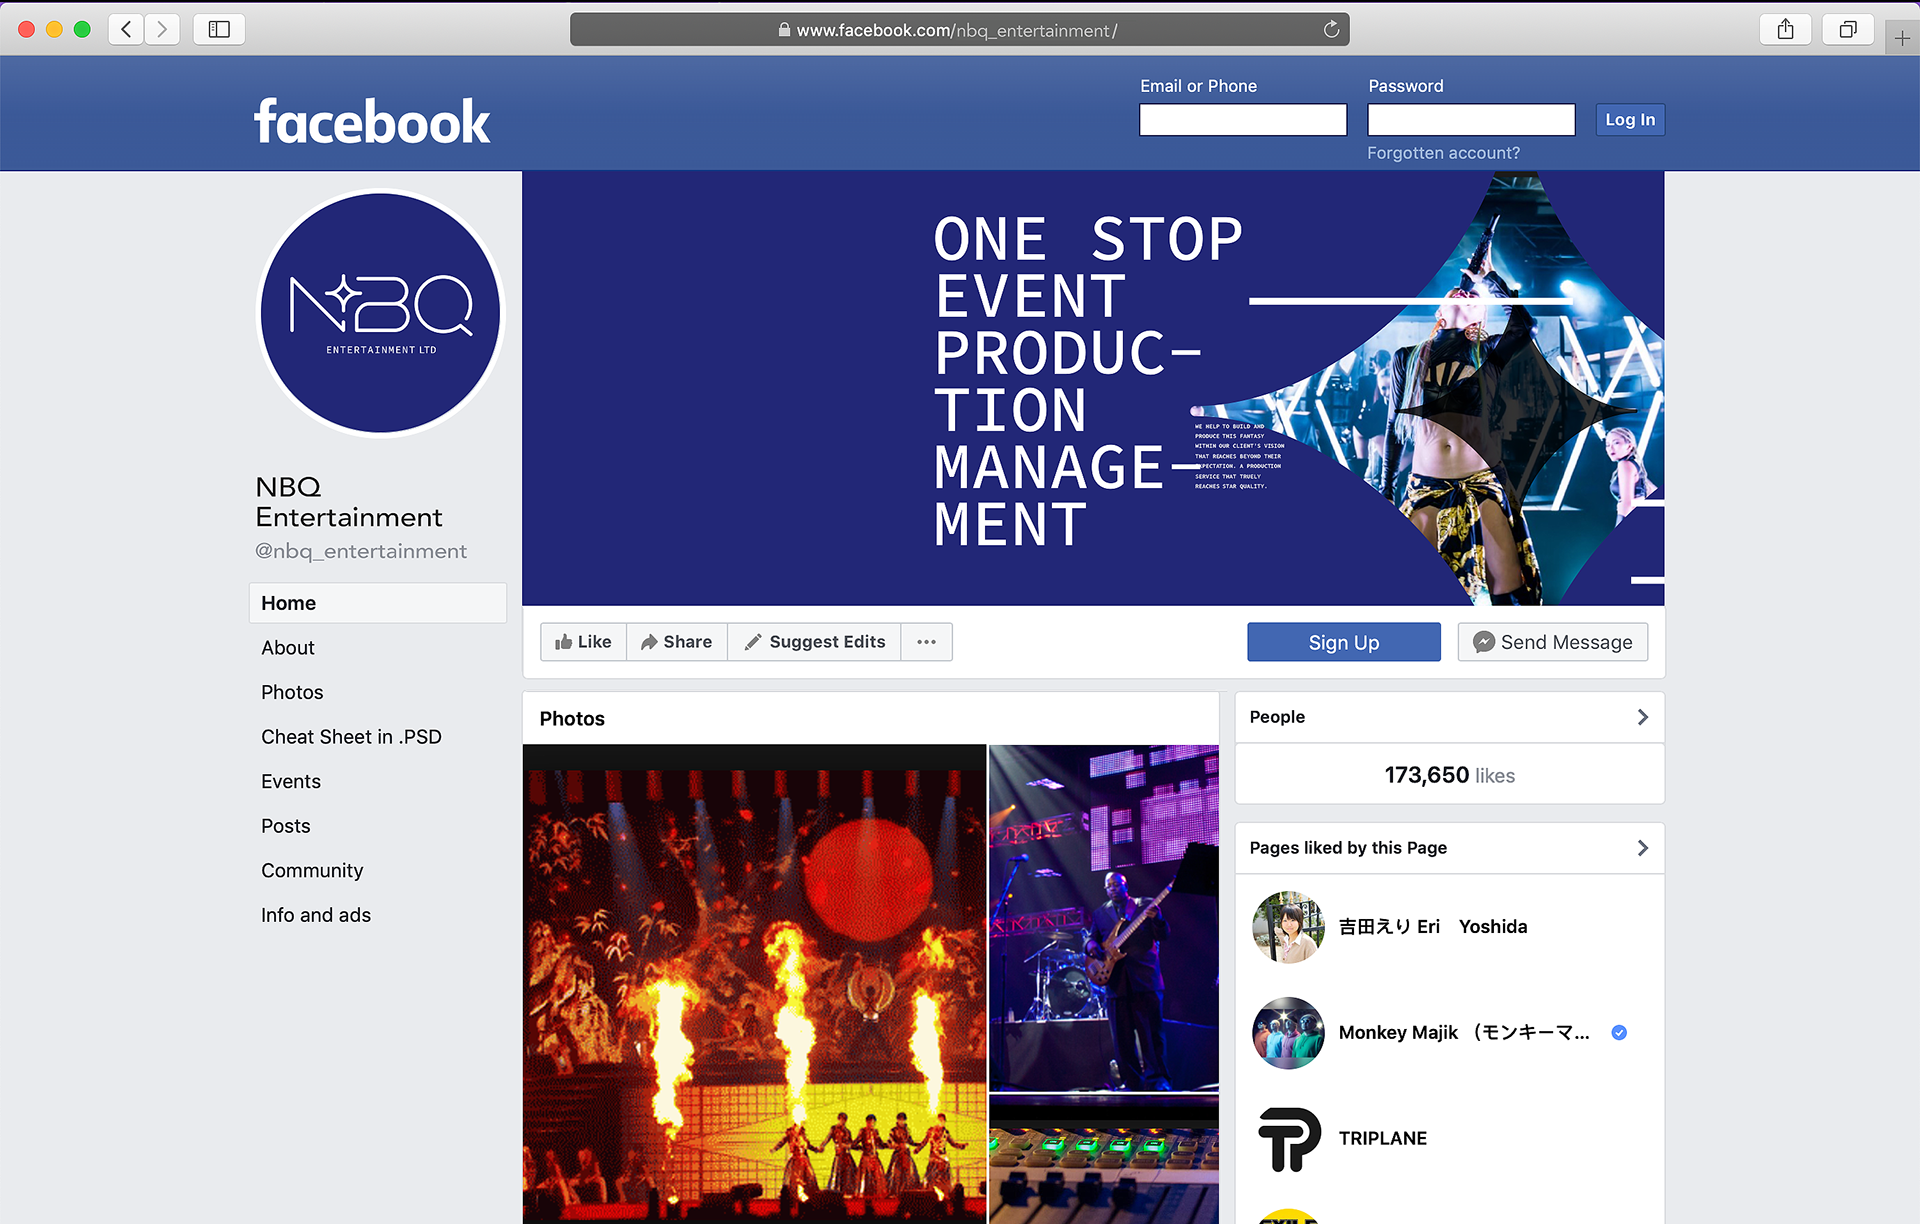Click the People heading

[x=1277, y=717]
